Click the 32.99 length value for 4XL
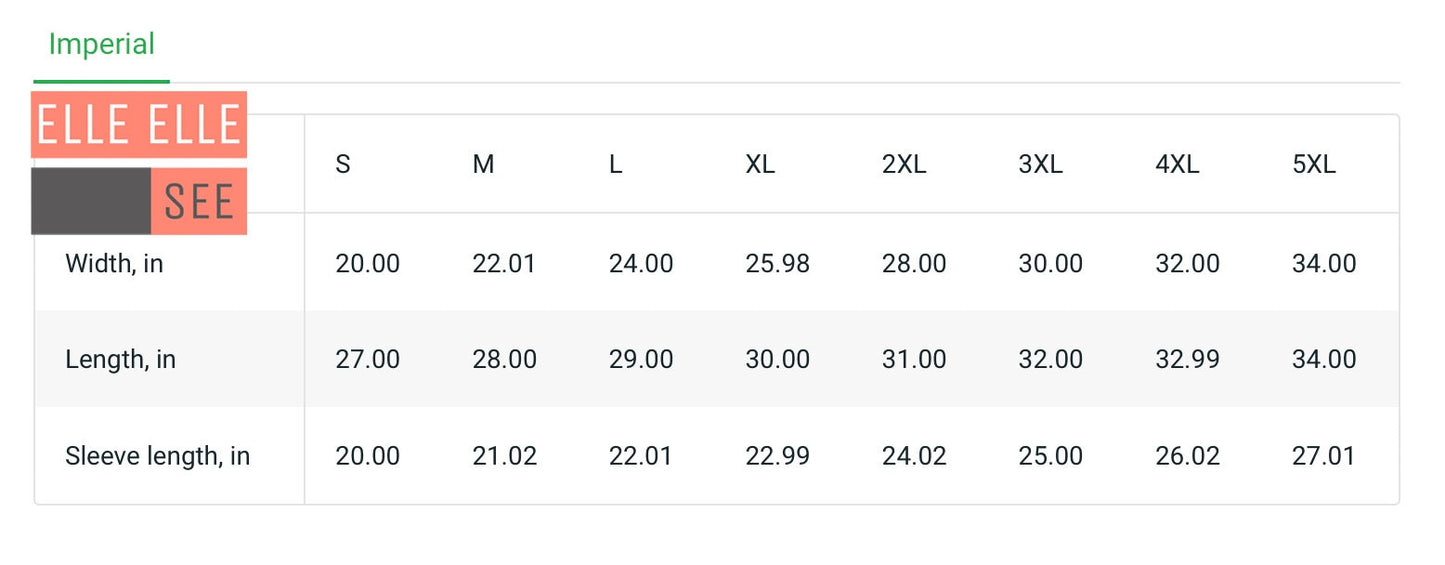 (x=1187, y=360)
